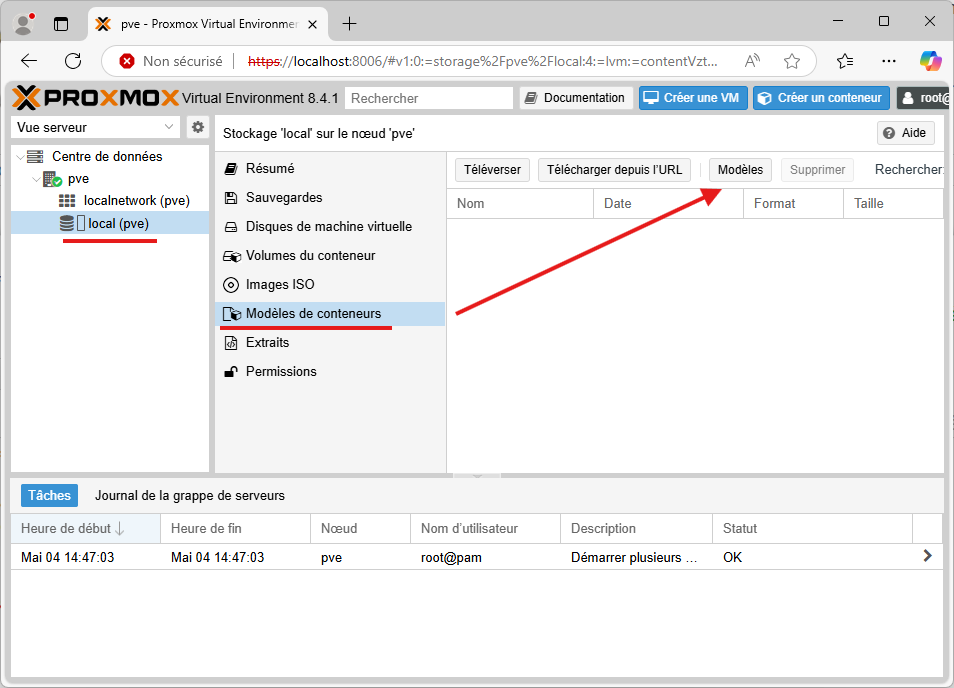Open browser settings and more menu
Image resolution: width=954 pixels, height=688 pixels.
click(x=888, y=61)
